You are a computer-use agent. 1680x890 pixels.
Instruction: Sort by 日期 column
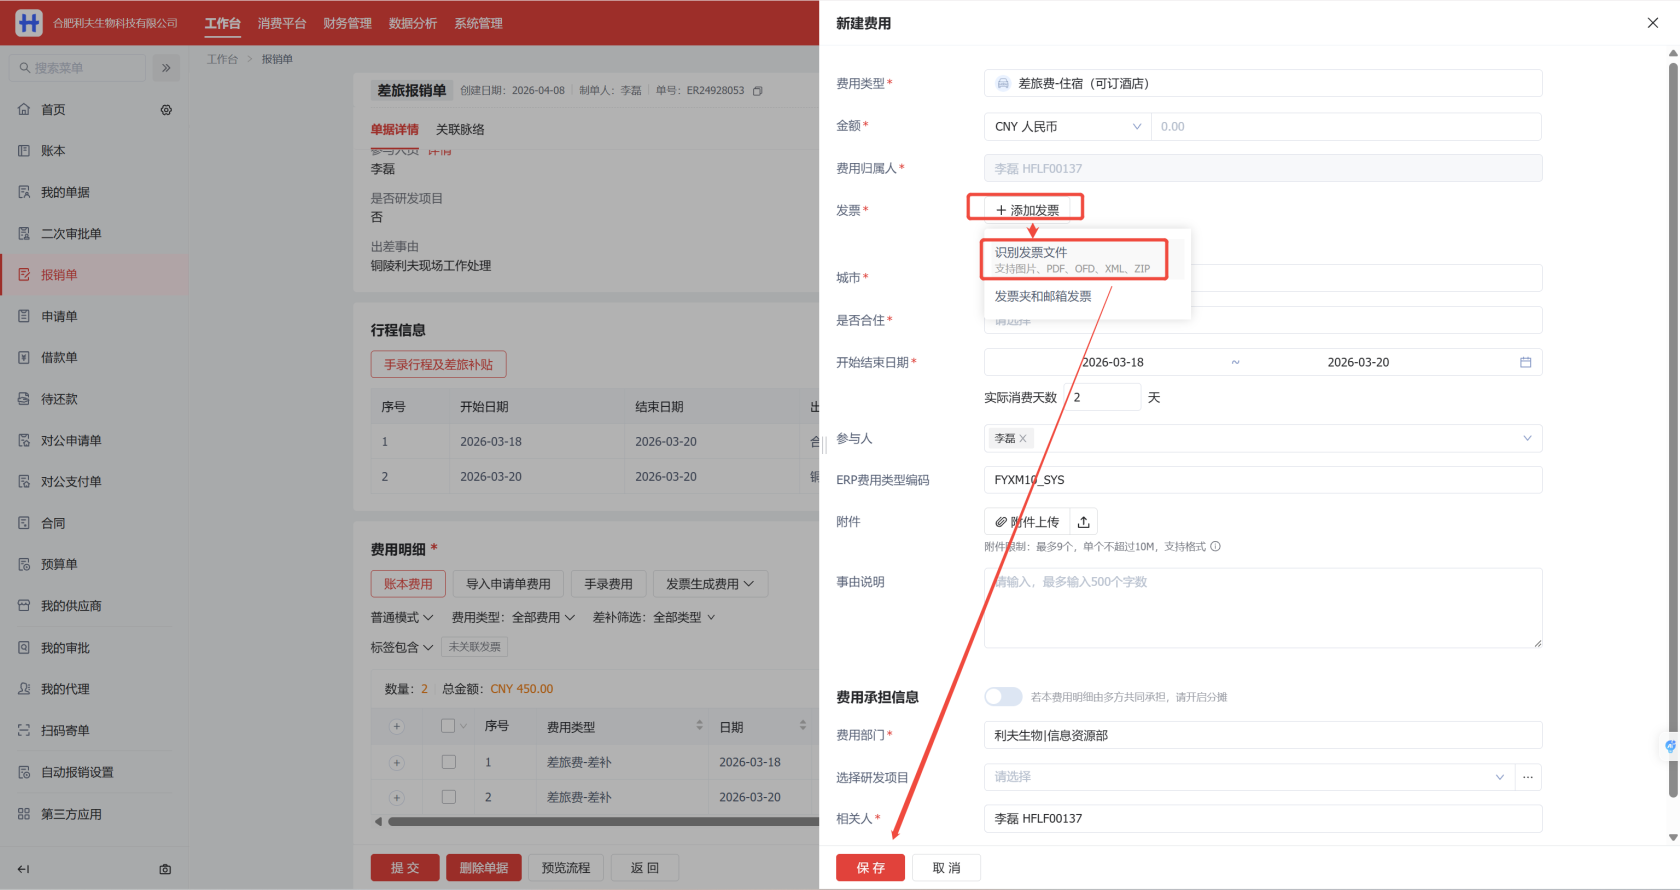[802, 726]
